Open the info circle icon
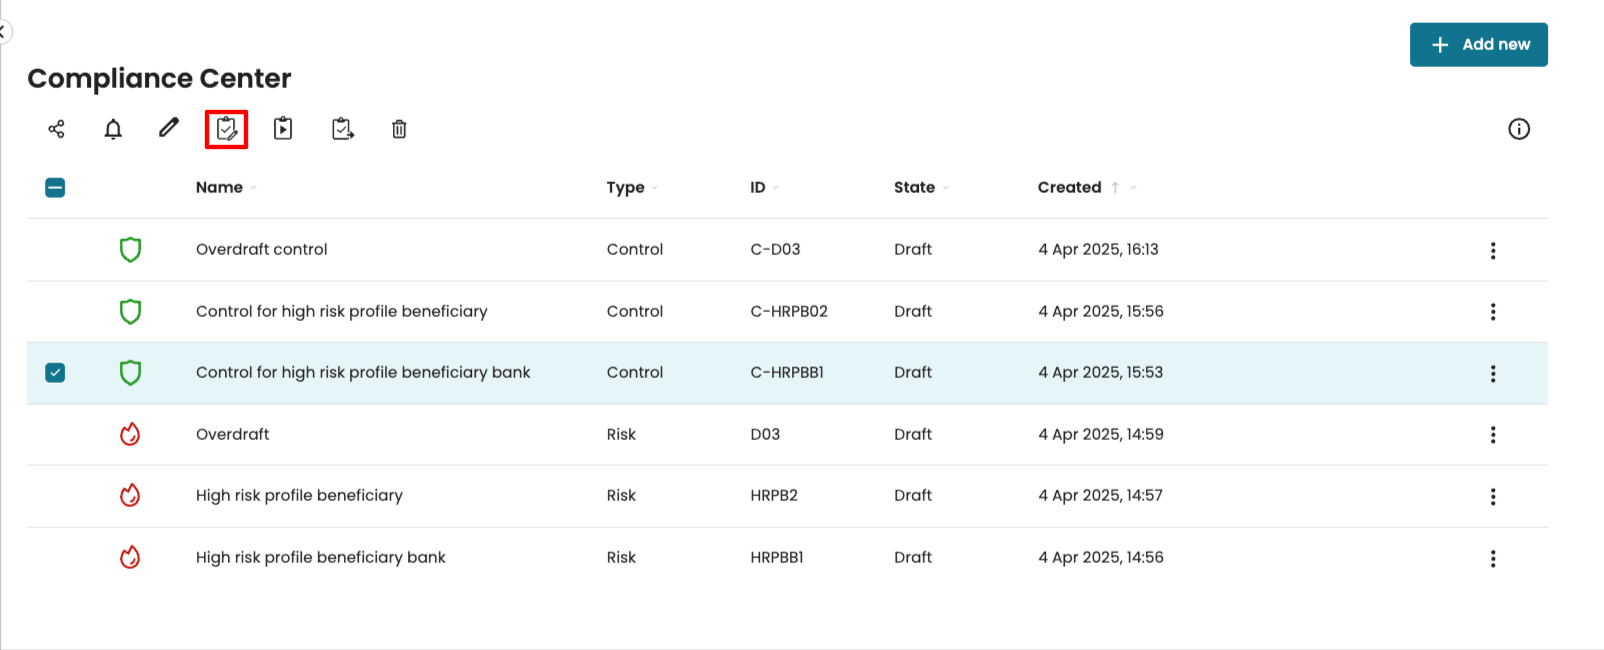 (x=1518, y=129)
